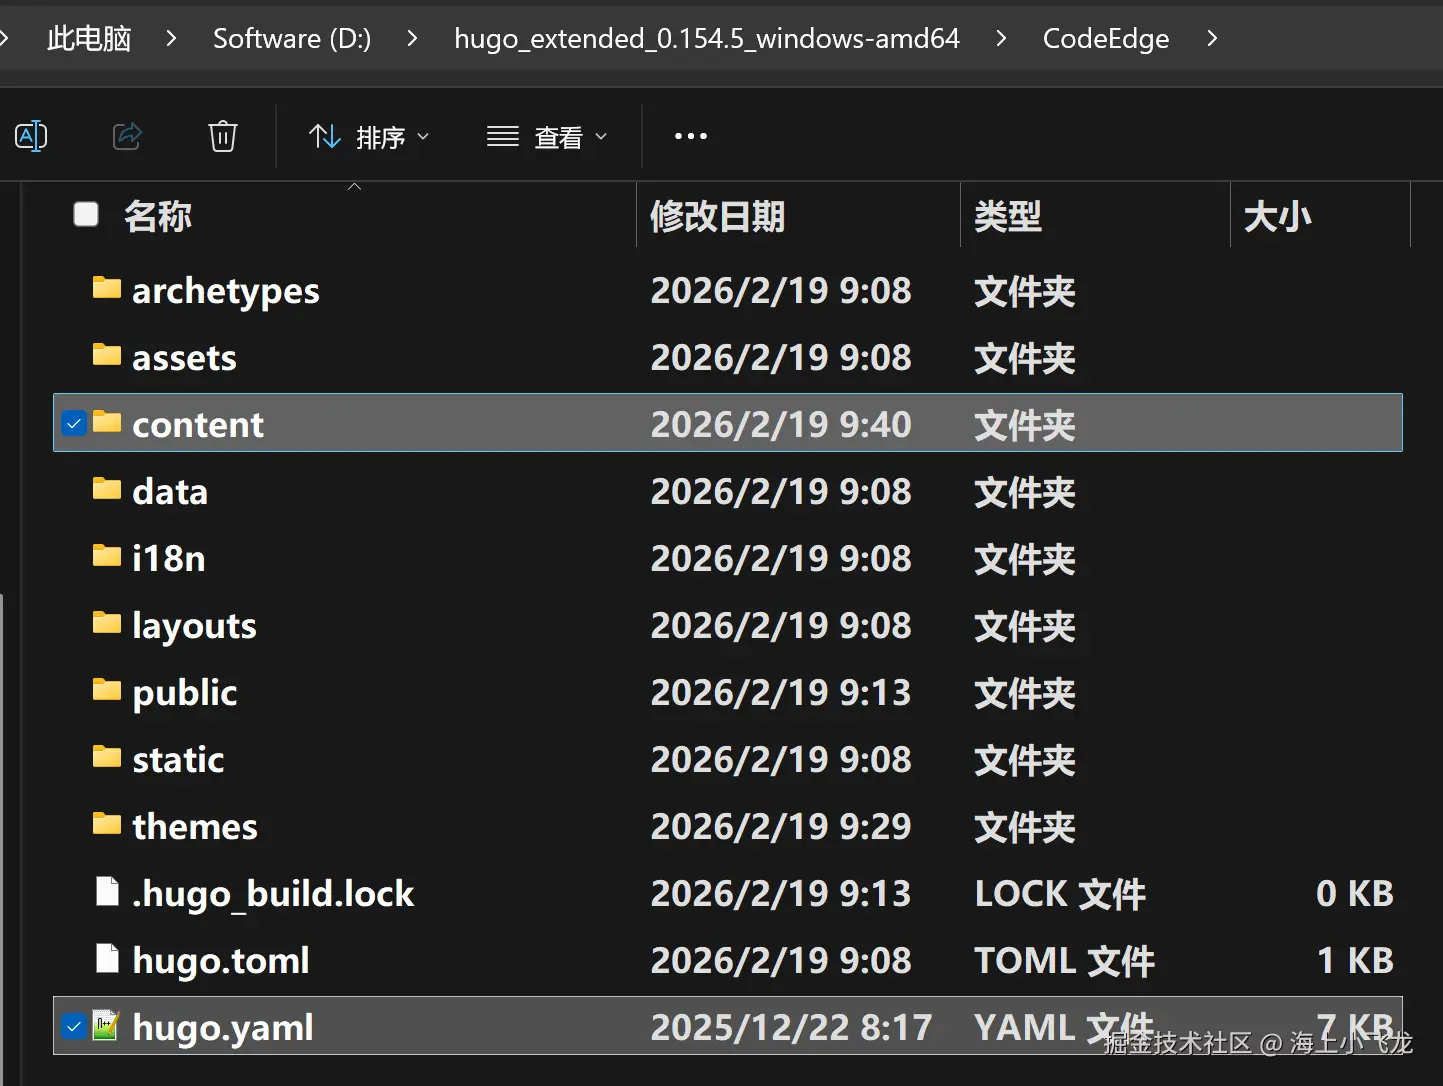Image resolution: width=1443 pixels, height=1086 pixels.
Task: Select the archetypes folder icon
Action: tap(107, 289)
